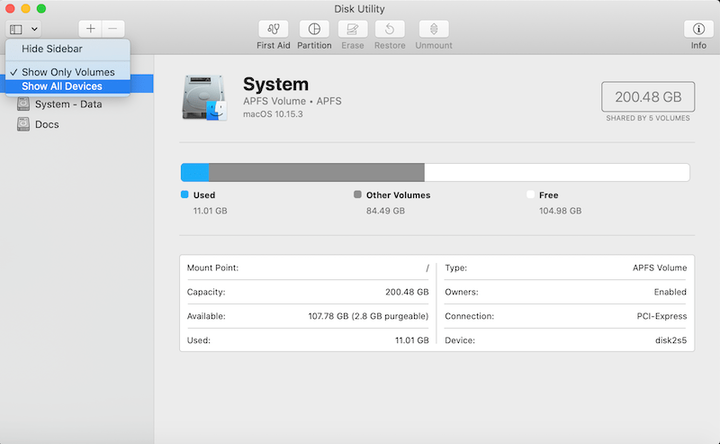Click the Capacity 200.48 GB table value
The height and width of the screenshot is (444, 720).
pyautogui.click(x=407, y=292)
